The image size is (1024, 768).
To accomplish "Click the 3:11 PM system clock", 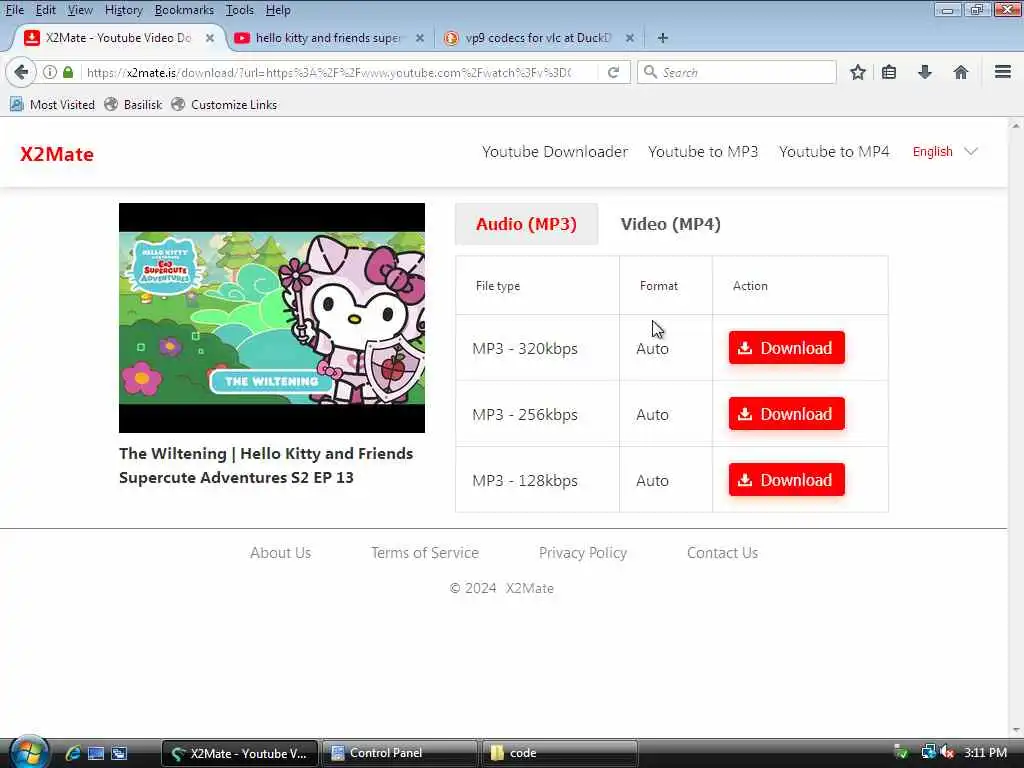I will [985, 752].
